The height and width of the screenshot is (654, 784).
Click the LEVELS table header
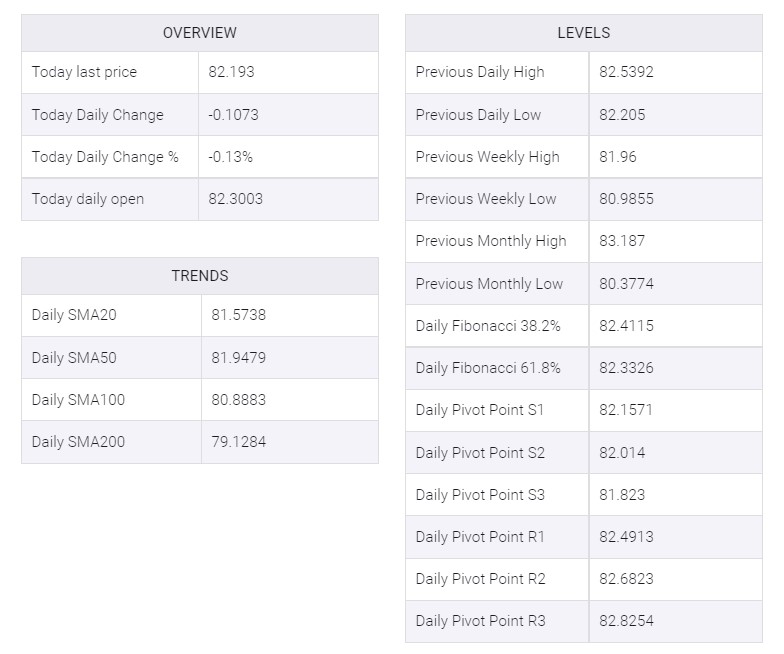(x=583, y=33)
